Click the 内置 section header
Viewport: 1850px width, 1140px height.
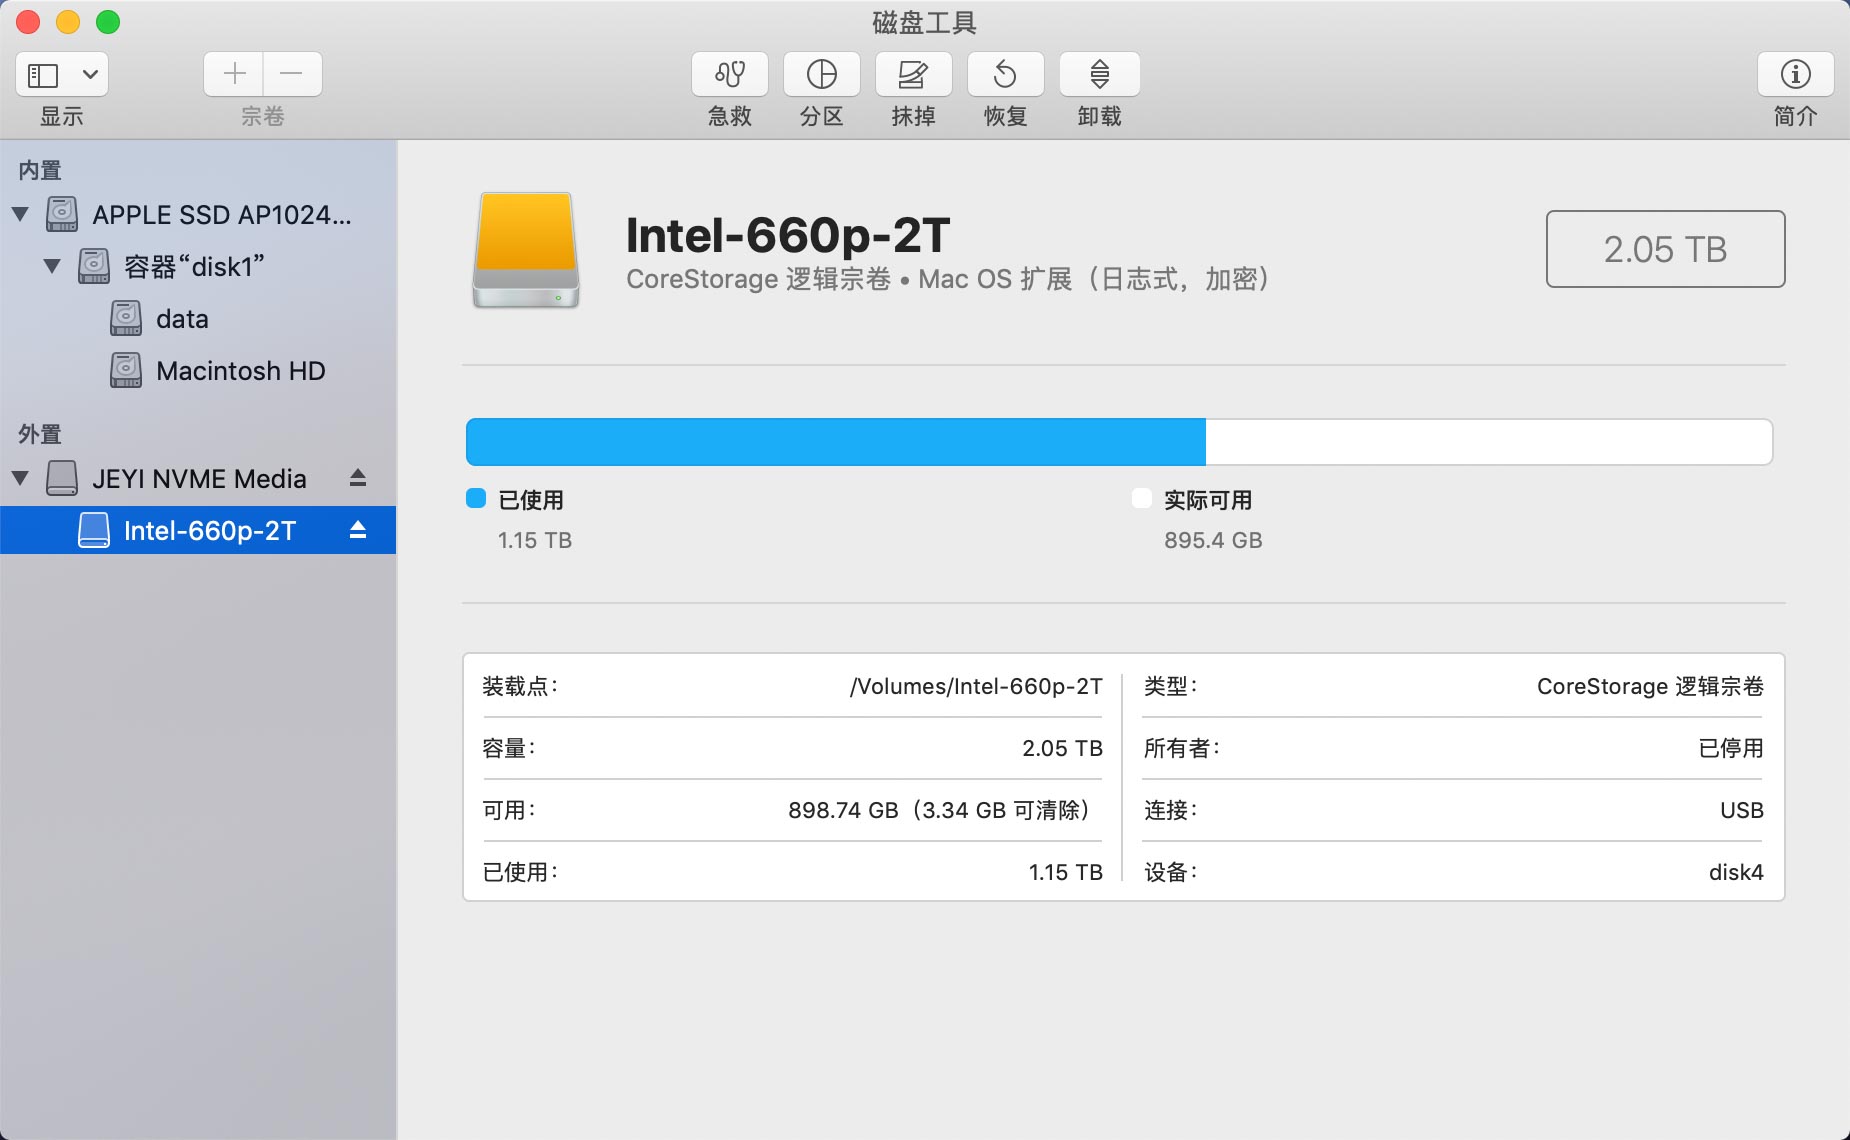40,170
